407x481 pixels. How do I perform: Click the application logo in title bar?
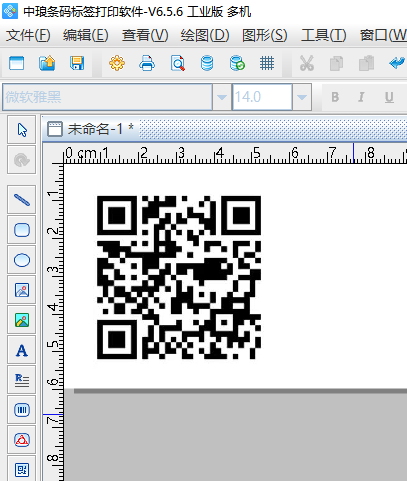pyautogui.click(x=10, y=11)
